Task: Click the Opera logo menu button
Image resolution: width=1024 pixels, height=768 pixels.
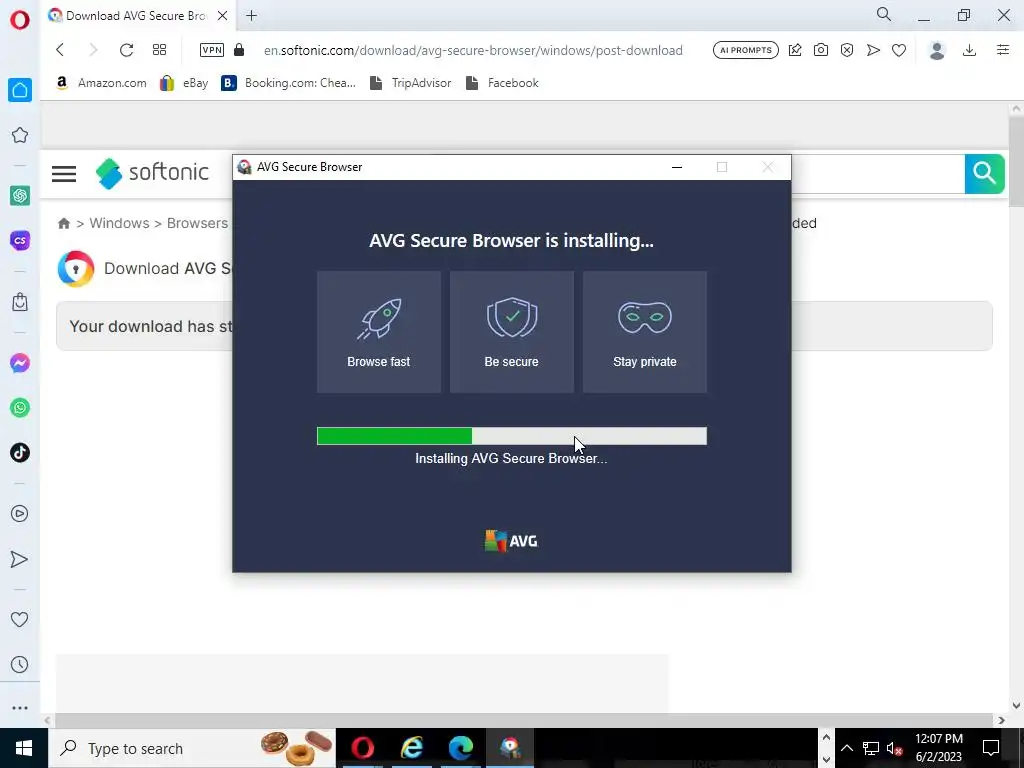Action: tap(20, 20)
